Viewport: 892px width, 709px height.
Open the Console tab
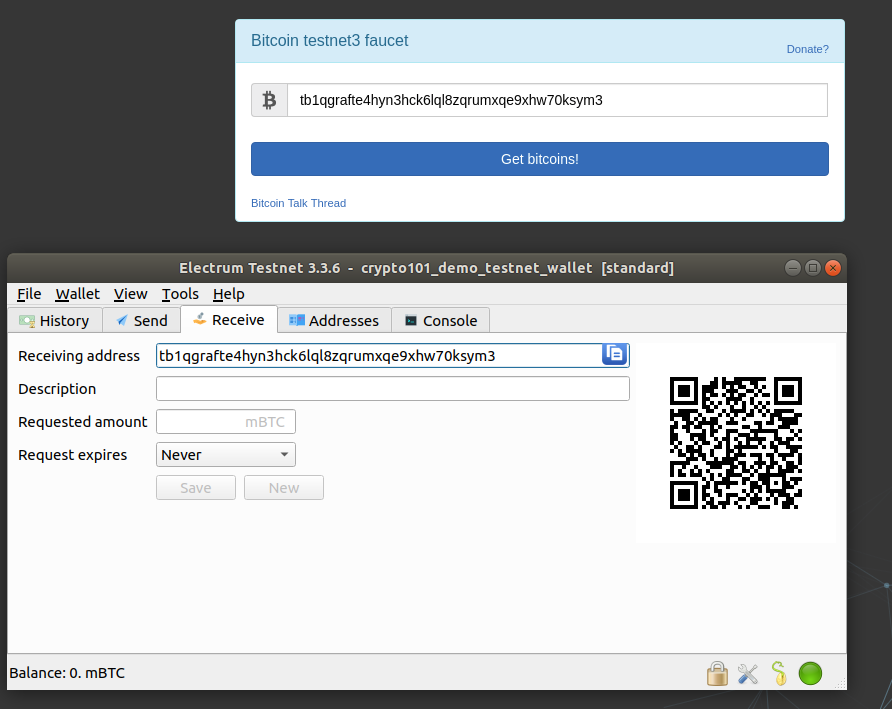click(x=441, y=320)
